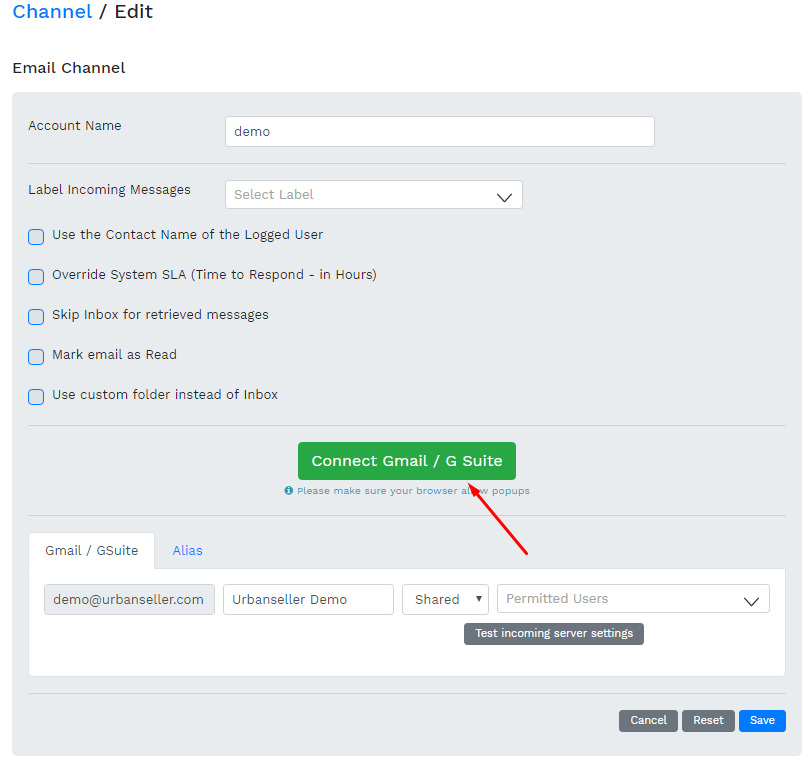Viewport: 803px width, 759px height.
Task: Expand the Permitted Users dropdown
Action: click(x=633, y=599)
